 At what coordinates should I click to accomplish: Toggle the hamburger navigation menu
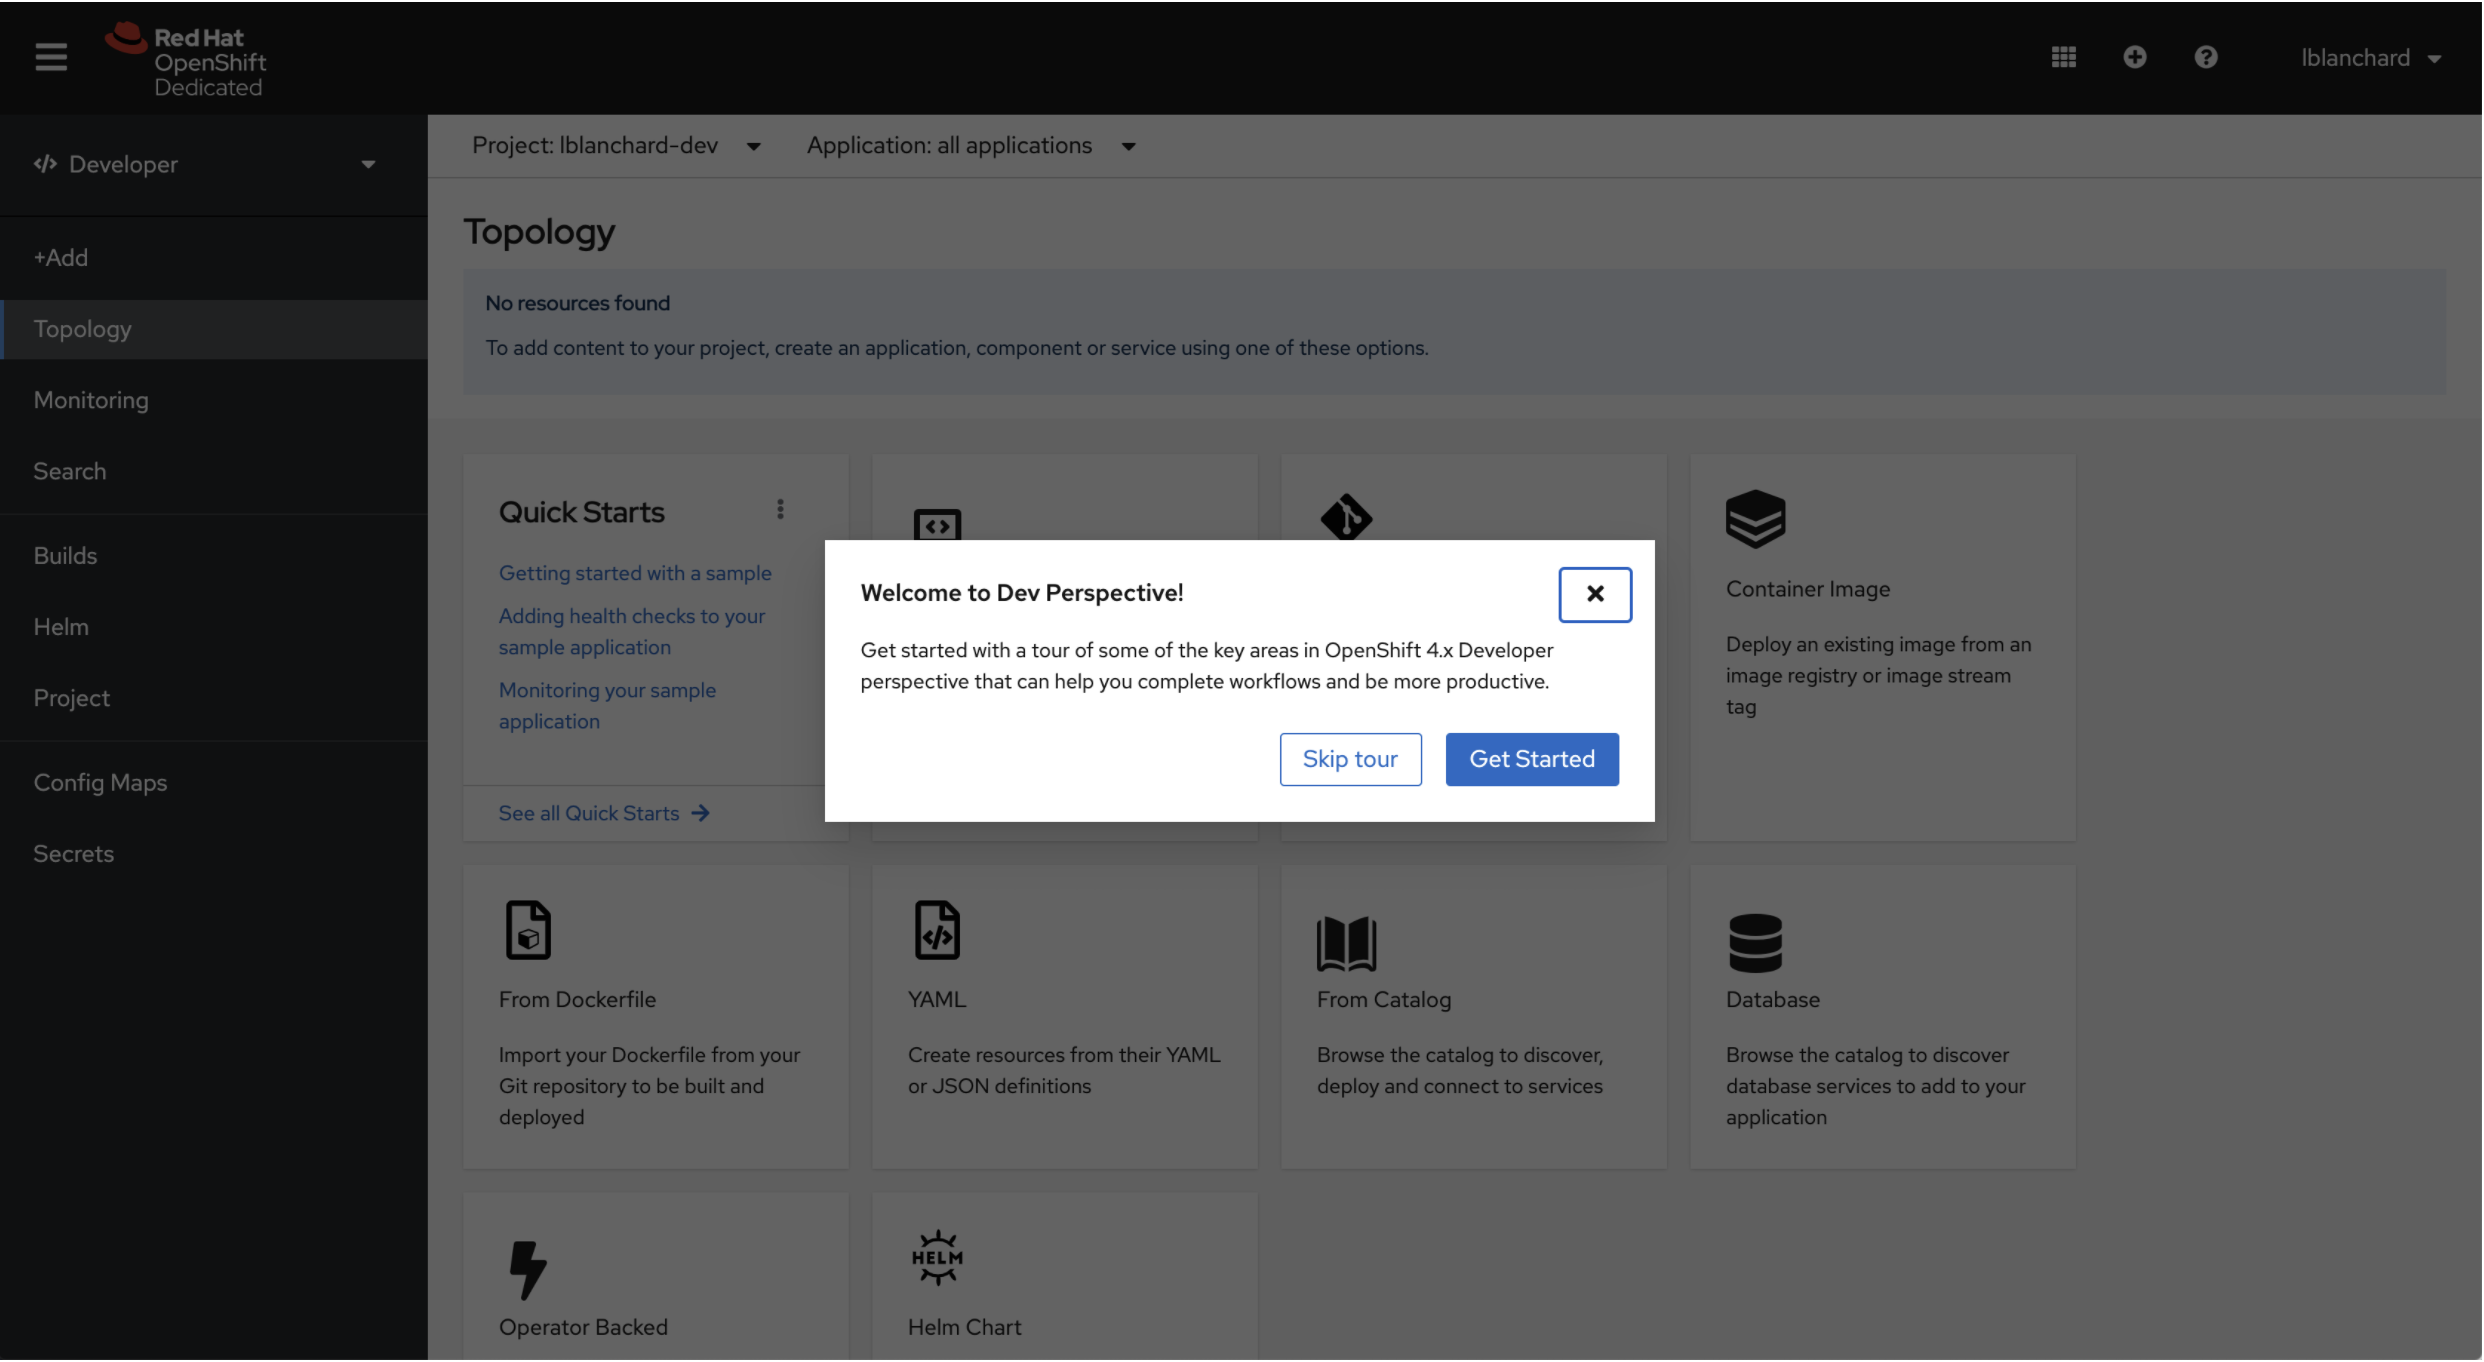coord(51,57)
